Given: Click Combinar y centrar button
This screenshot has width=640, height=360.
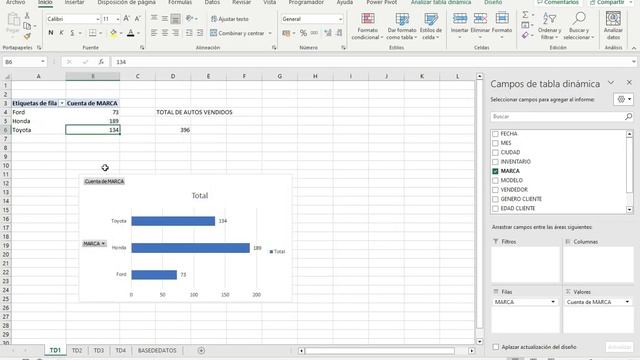Looking at the screenshot, I should [238, 33].
